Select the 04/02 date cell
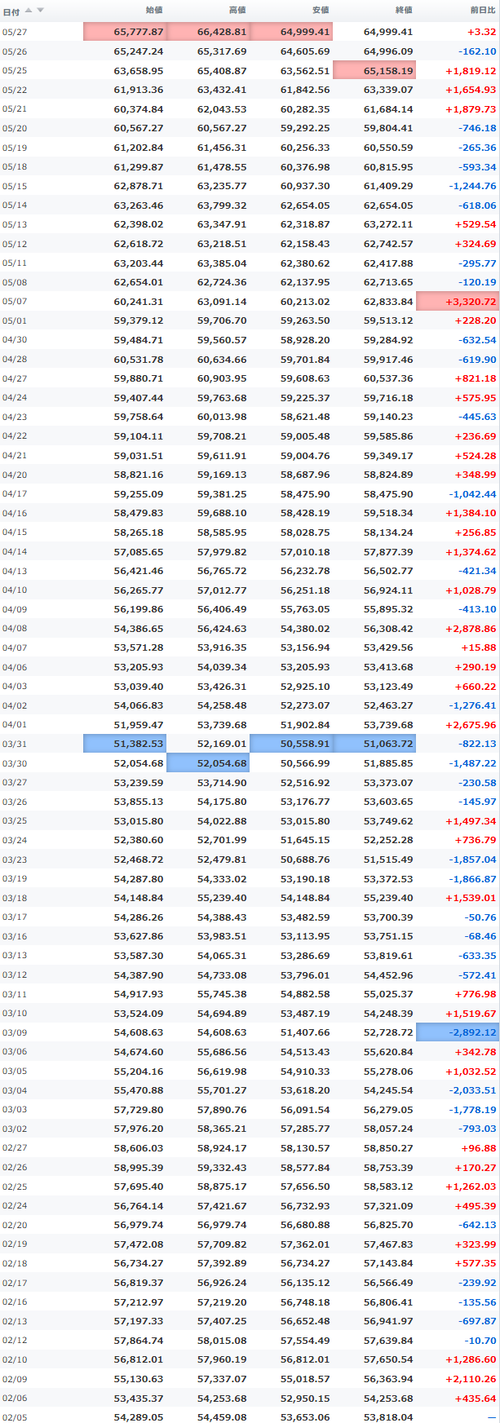This screenshot has height=1423, width=500. pos(14,707)
